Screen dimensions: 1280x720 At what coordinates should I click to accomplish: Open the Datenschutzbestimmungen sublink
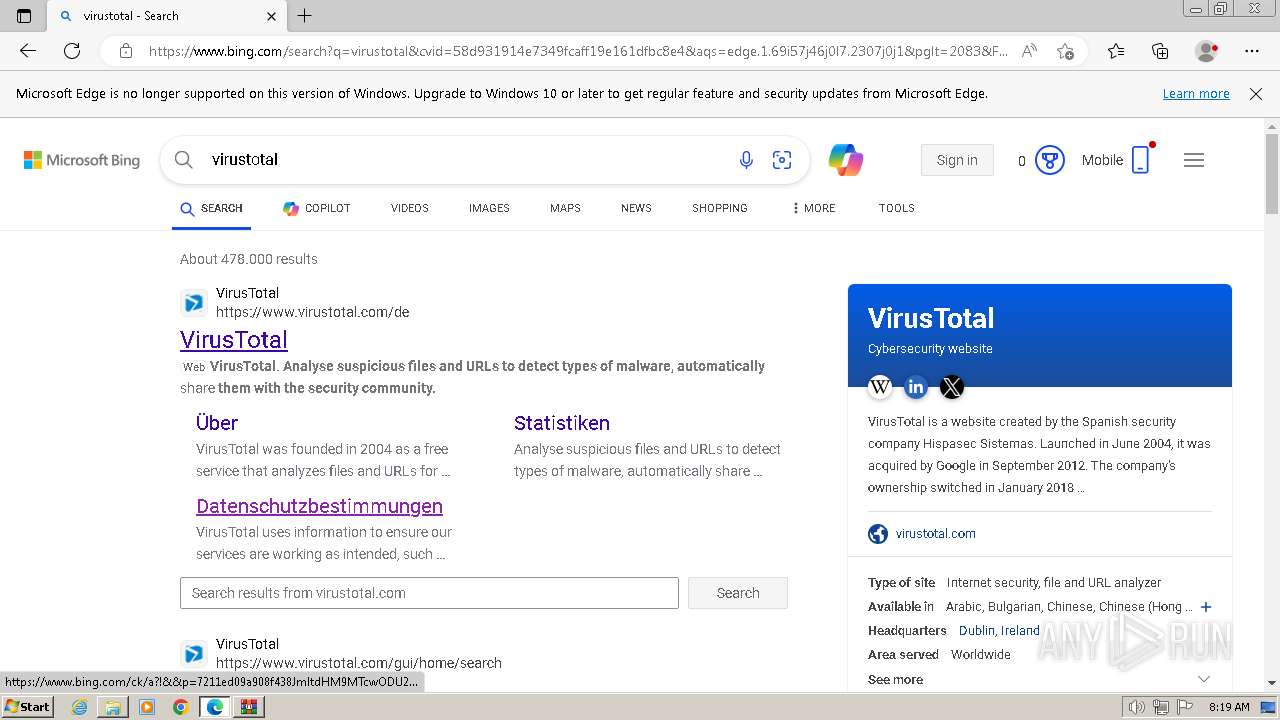[319, 506]
